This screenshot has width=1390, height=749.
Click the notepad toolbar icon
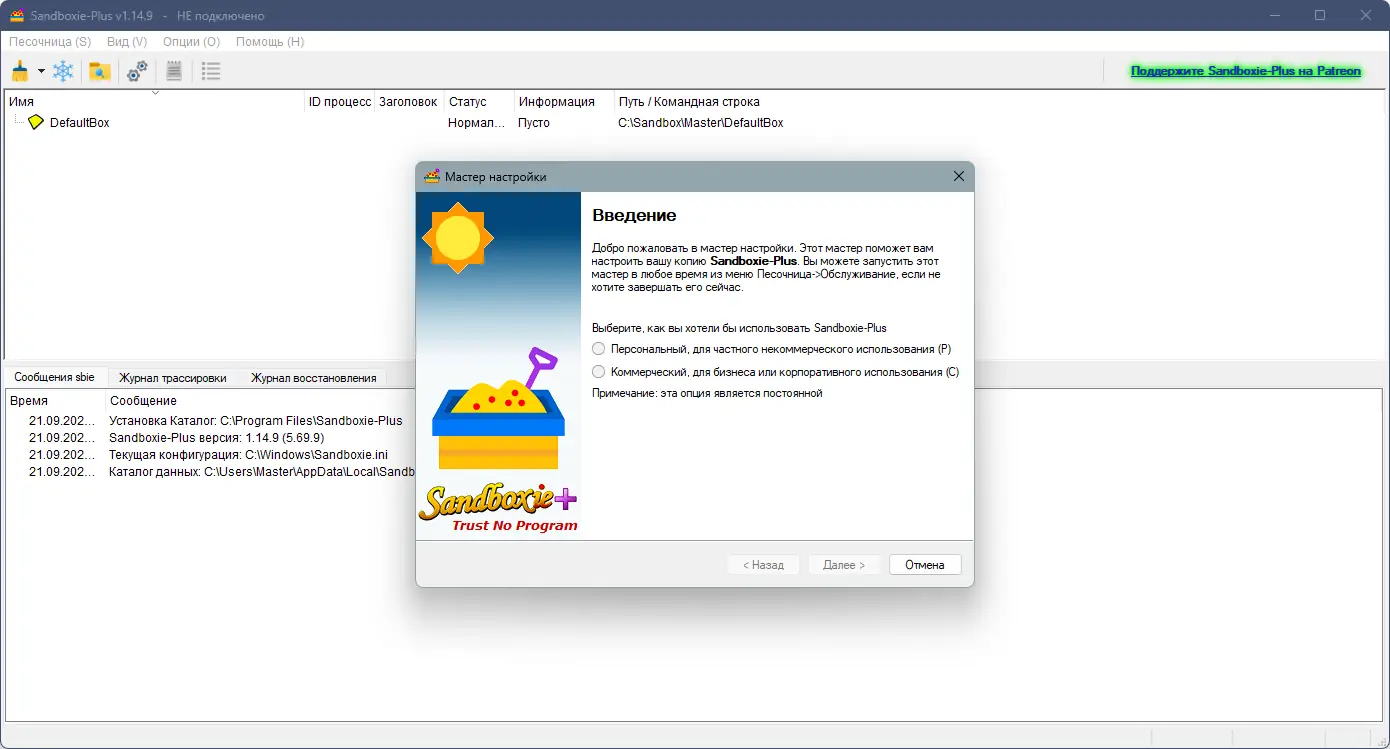click(174, 71)
